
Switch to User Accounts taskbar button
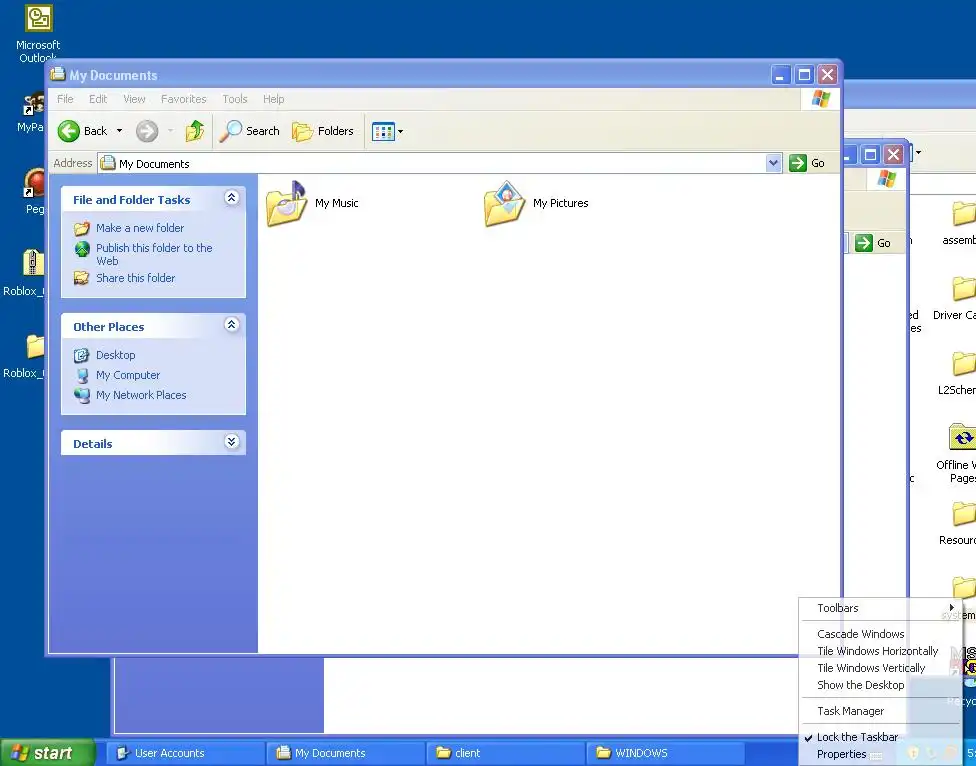[185, 753]
